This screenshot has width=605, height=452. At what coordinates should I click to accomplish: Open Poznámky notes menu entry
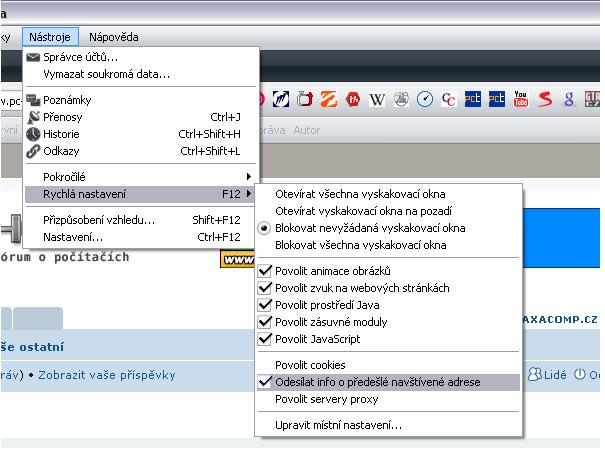point(65,100)
